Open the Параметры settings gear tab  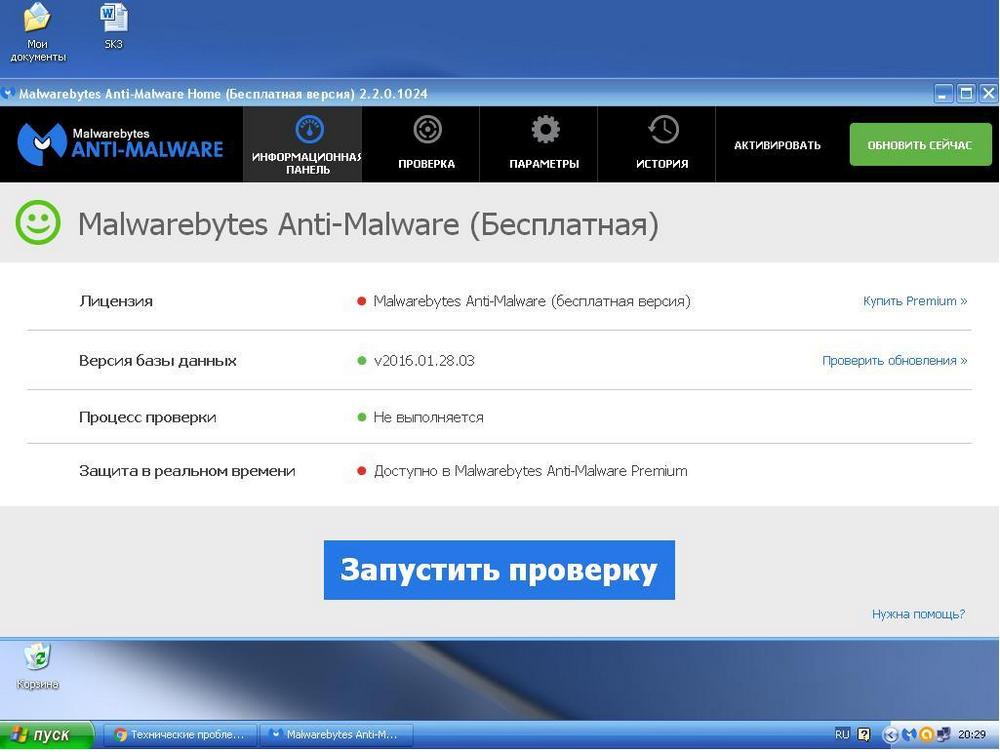tap(544, 144)
